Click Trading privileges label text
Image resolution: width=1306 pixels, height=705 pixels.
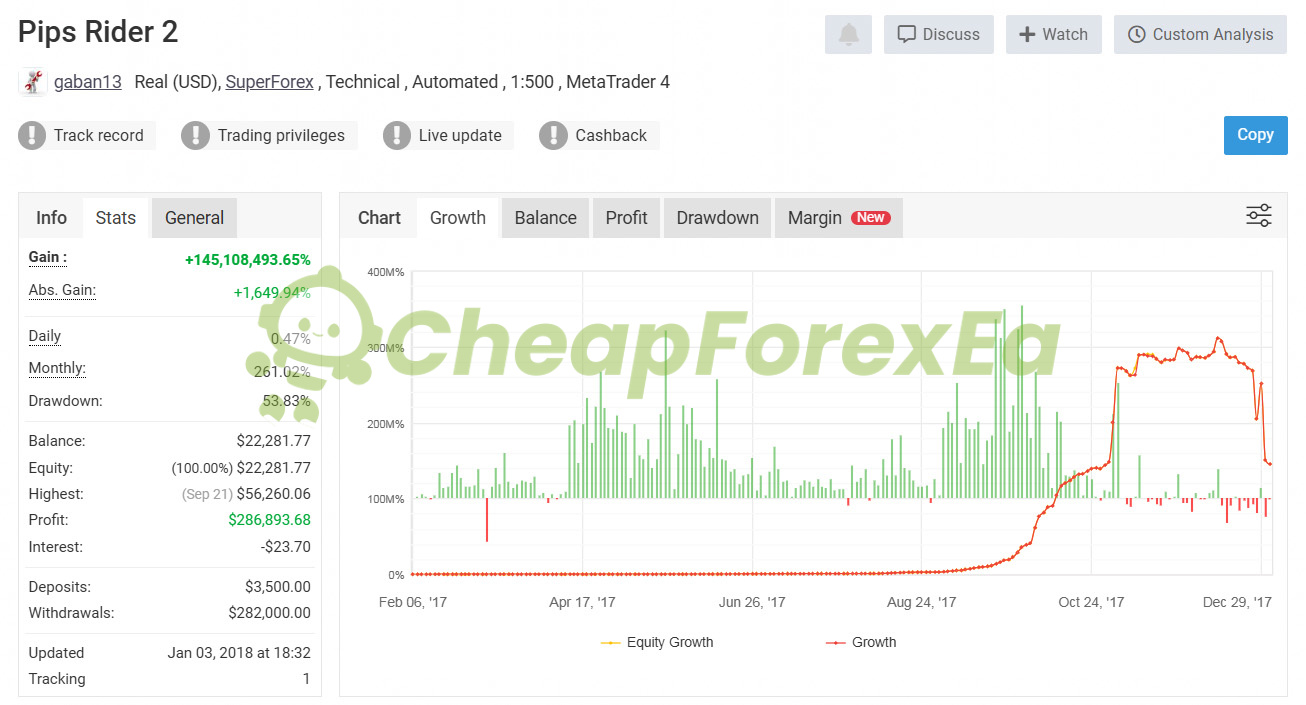coord(281,135)
